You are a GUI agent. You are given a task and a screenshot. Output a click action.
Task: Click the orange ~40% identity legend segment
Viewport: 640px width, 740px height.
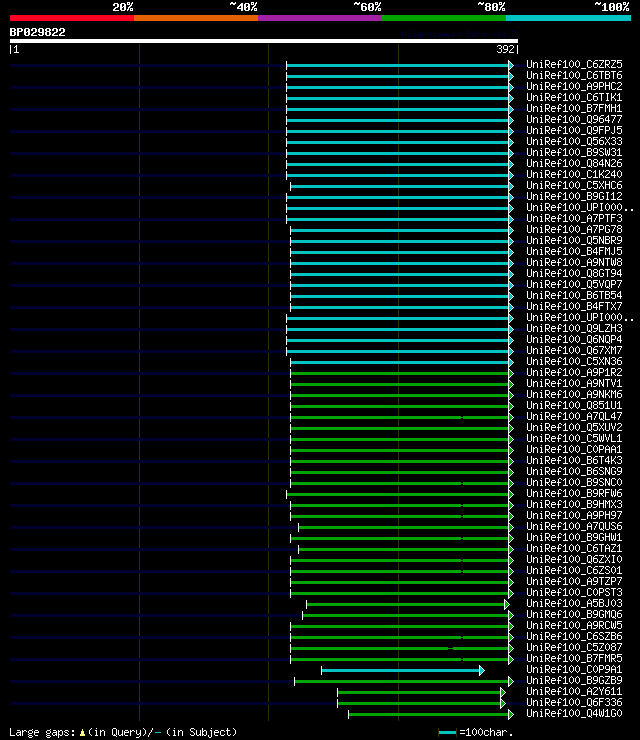coord(196,18)
